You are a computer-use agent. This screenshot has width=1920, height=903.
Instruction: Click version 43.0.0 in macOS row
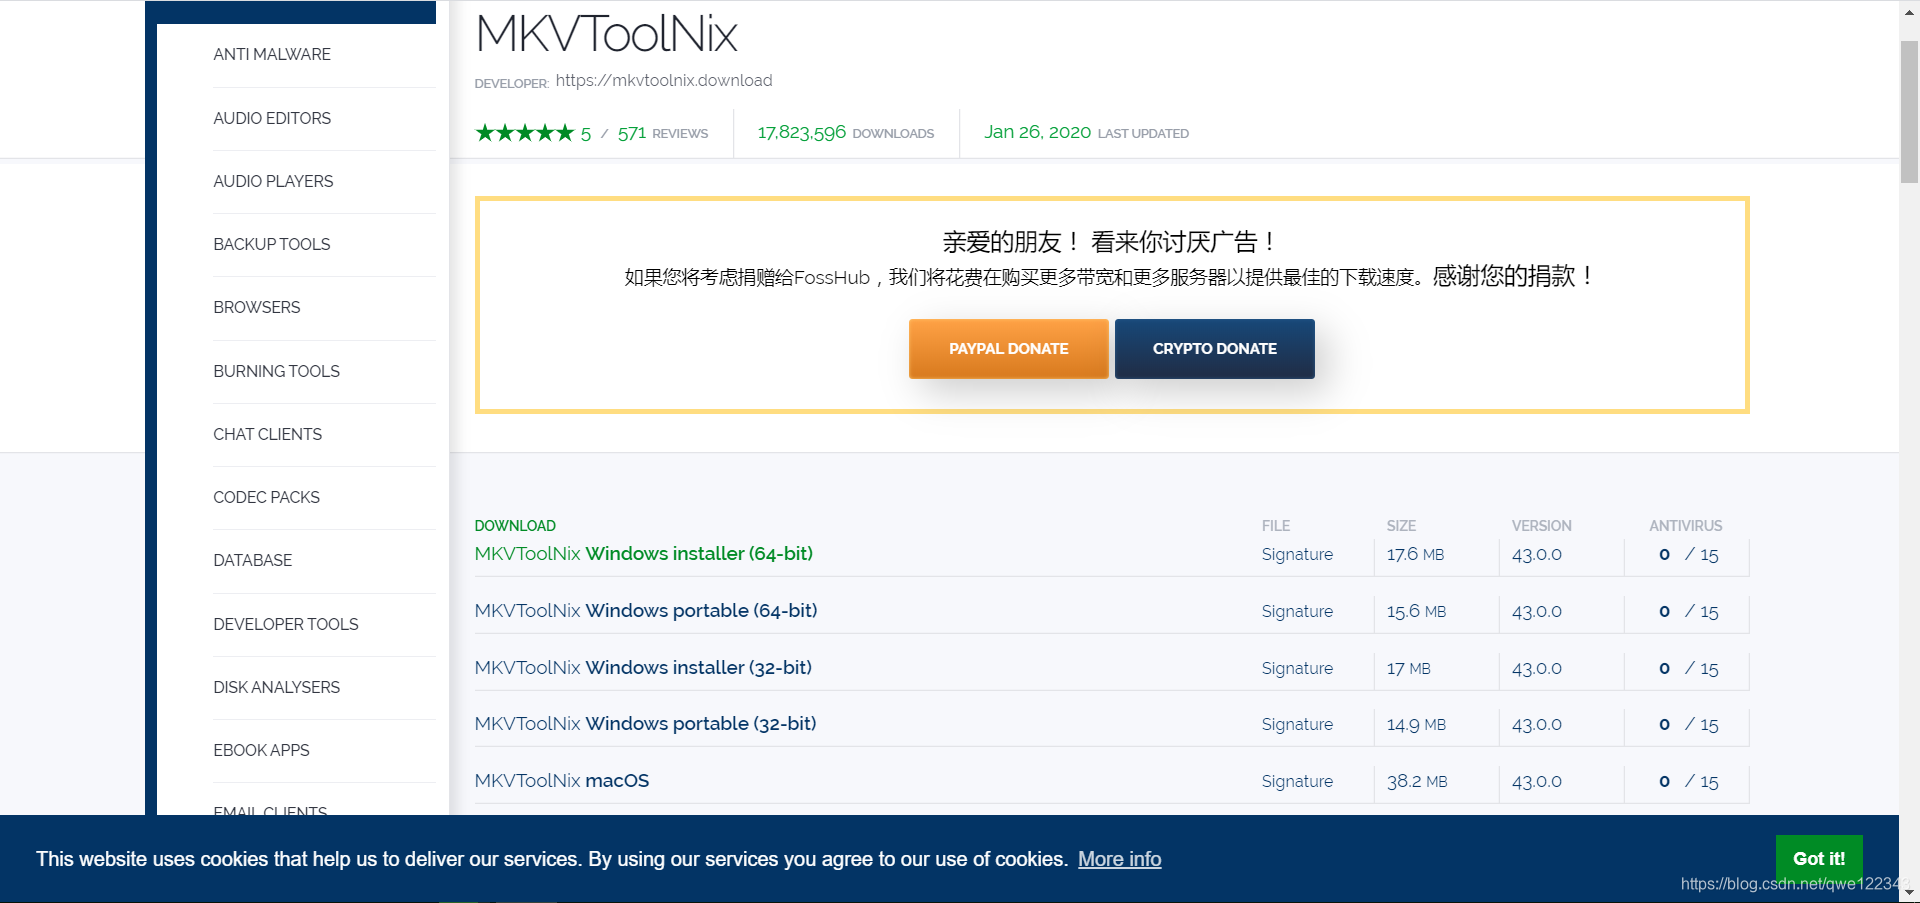pyautogui.click(x=1537, y=781)
